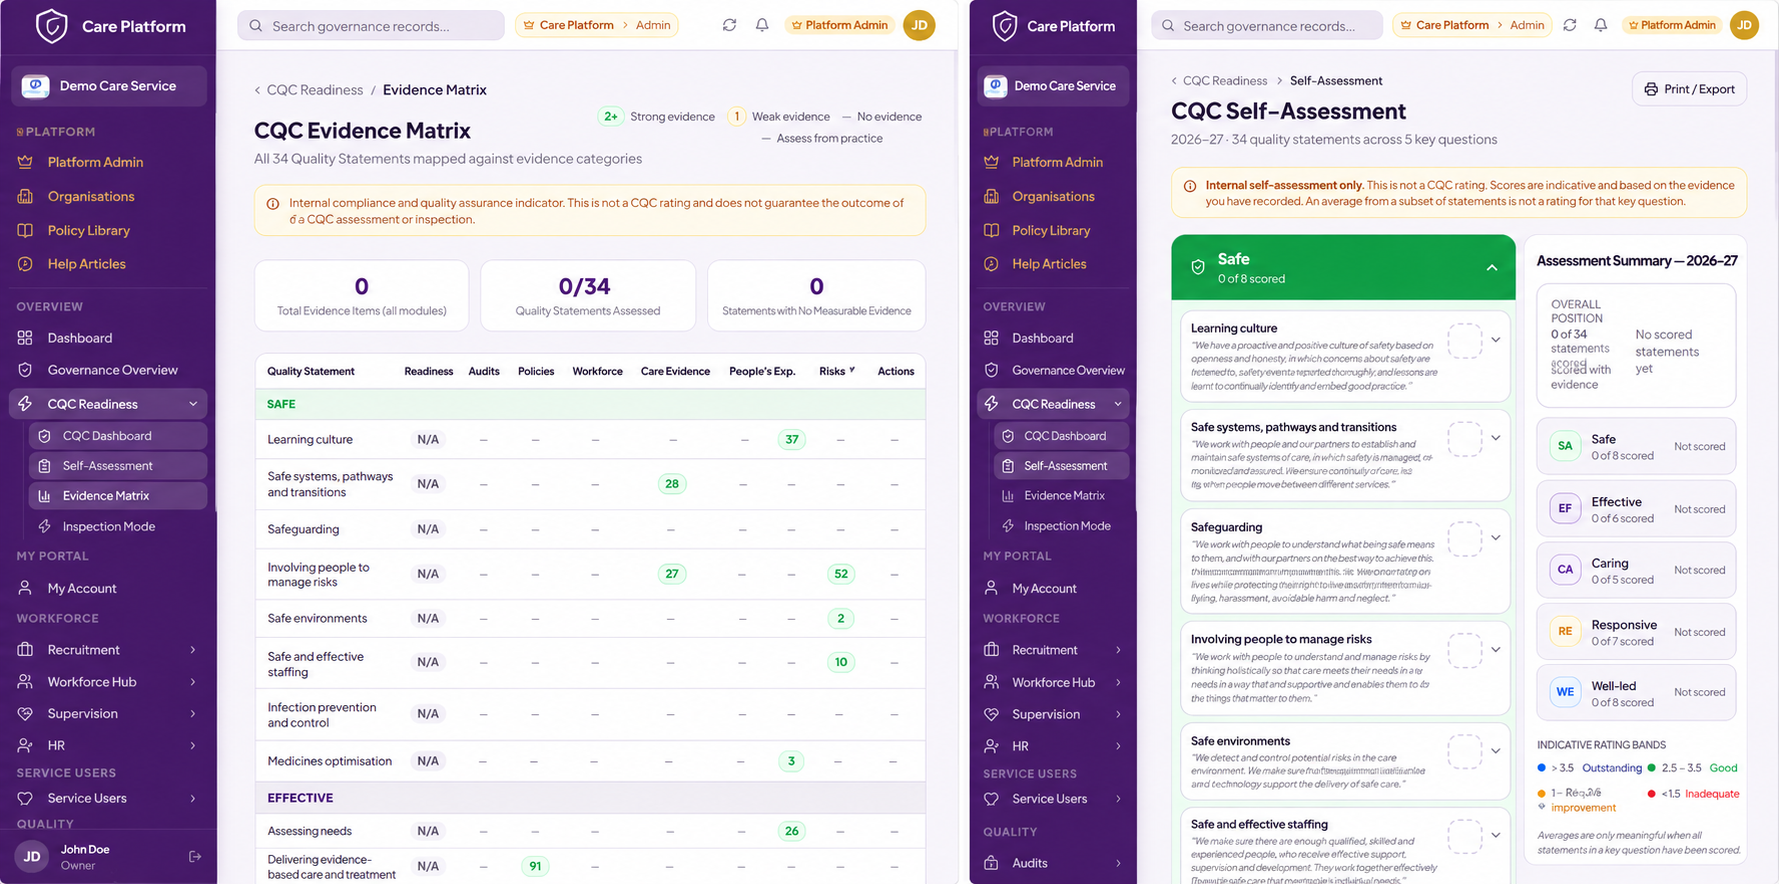Select score box for Safe systems, pathways
1779x884 pixels.
tap(1465, 439)
